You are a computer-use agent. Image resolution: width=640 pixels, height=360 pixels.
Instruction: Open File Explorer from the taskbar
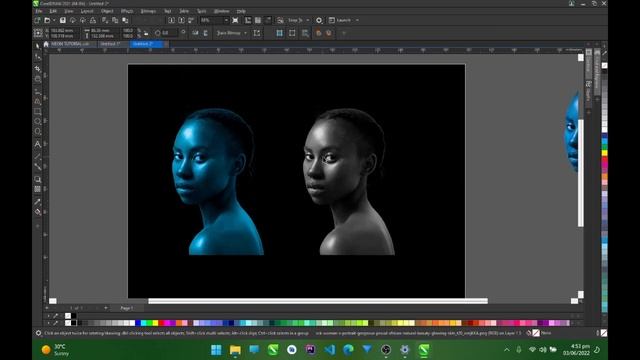(x=235, y=350)
